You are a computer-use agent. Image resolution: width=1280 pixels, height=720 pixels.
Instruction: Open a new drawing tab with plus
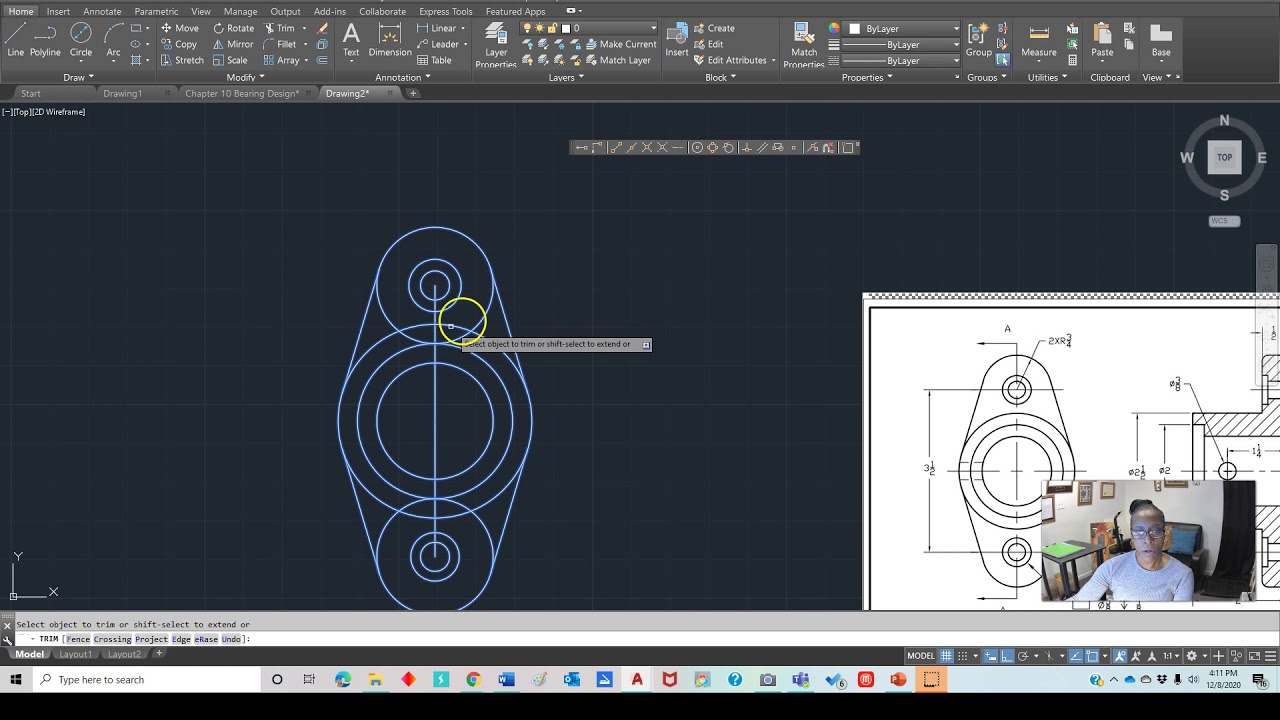(x=413, y=93)
